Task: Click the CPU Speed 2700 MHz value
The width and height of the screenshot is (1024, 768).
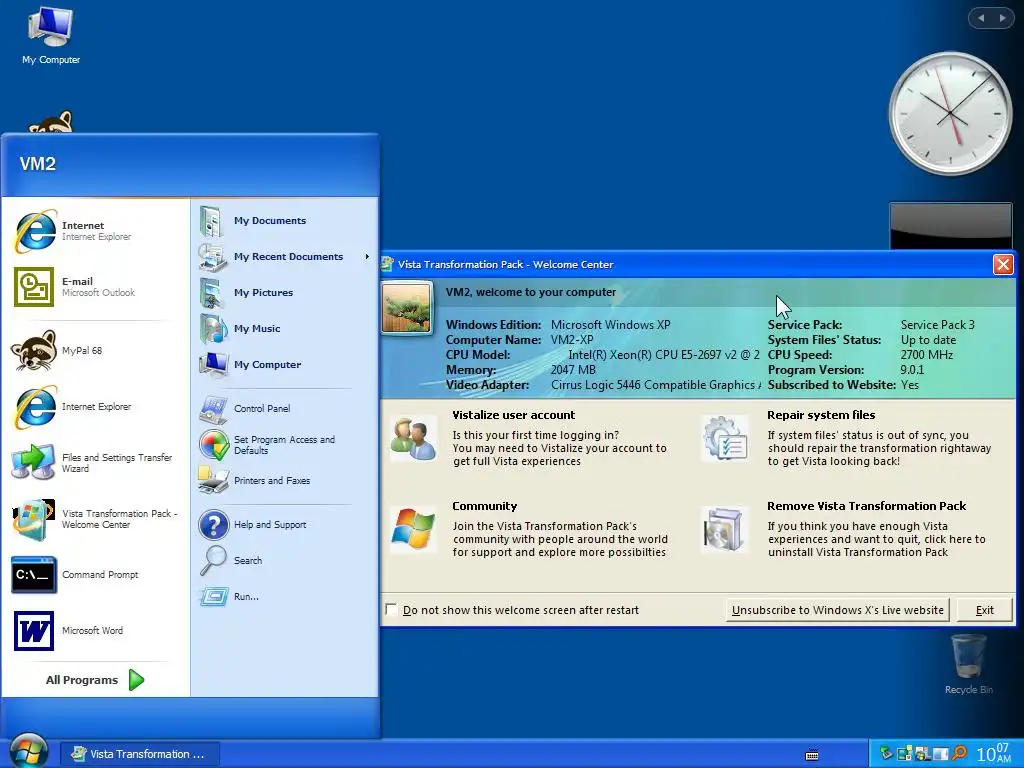Action: point(927,355)
